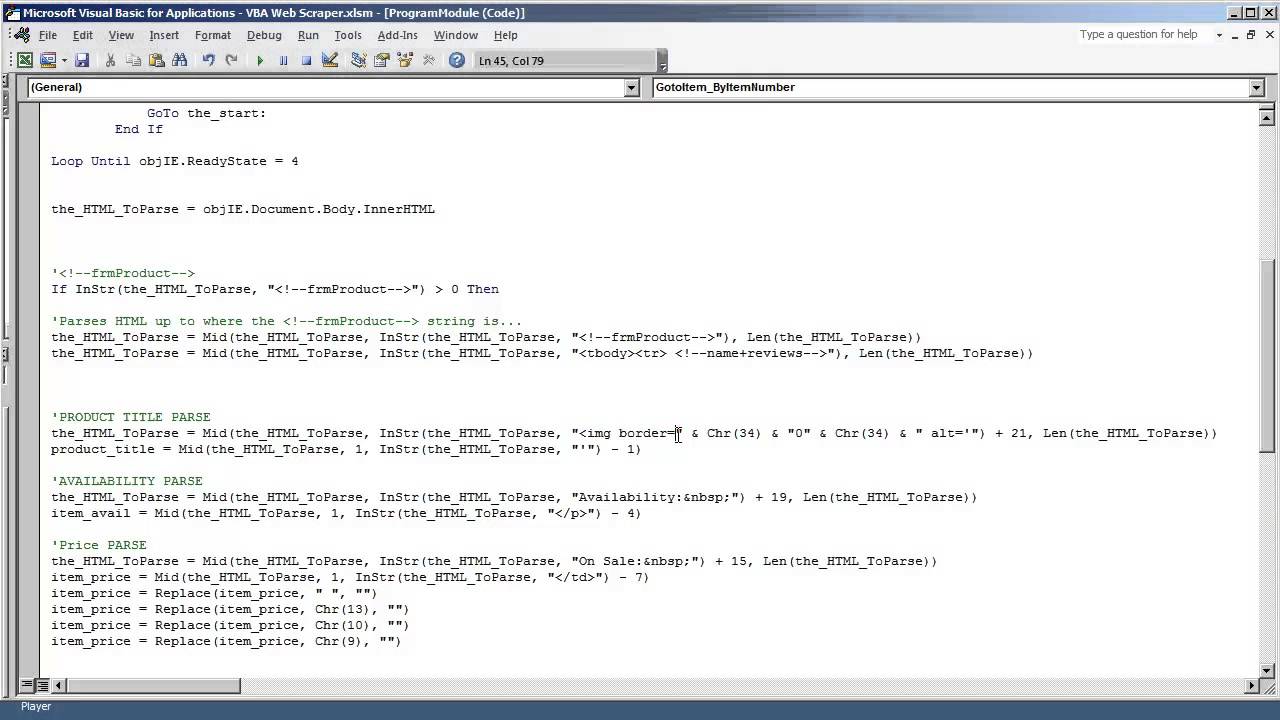Viewport: 1280px width, 720px height.
Task: Open the Toolbox icon
Action: coord(428,60)
